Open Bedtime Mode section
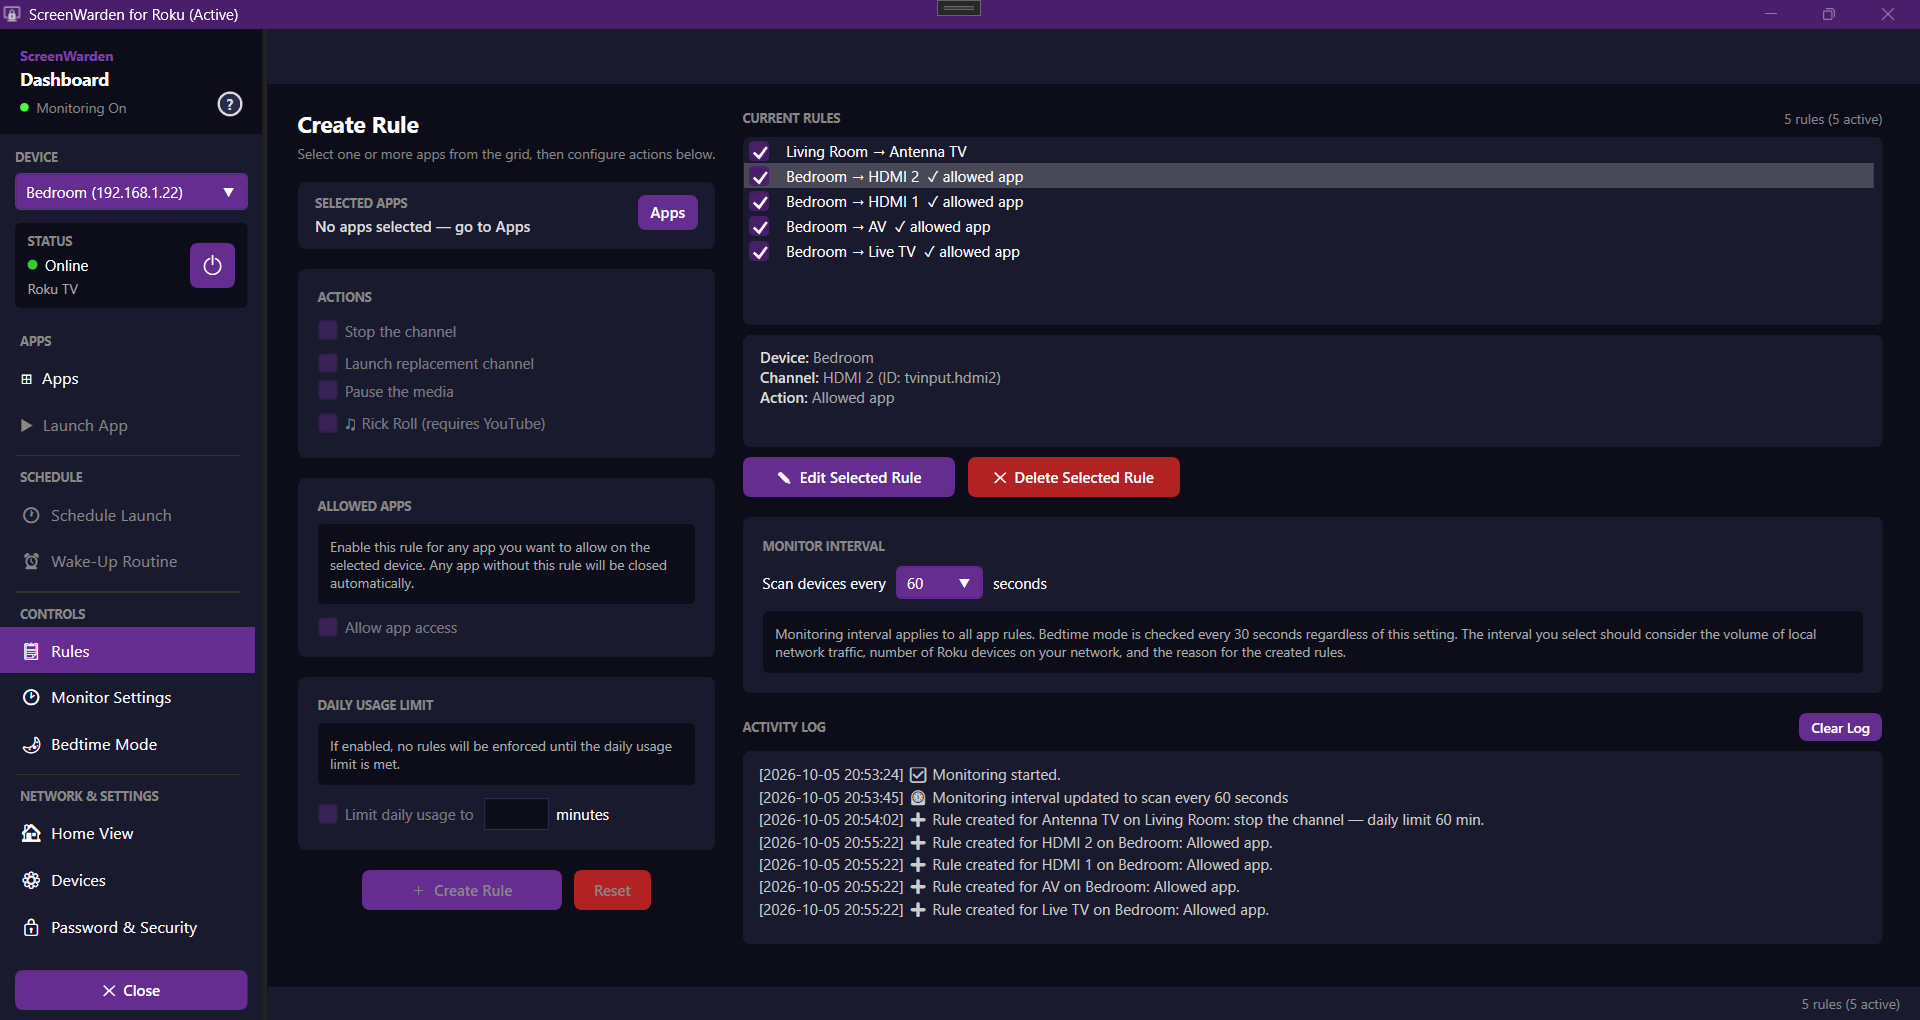The width and height of the screenshot is (1920, 1020). (x=104, y=744)
